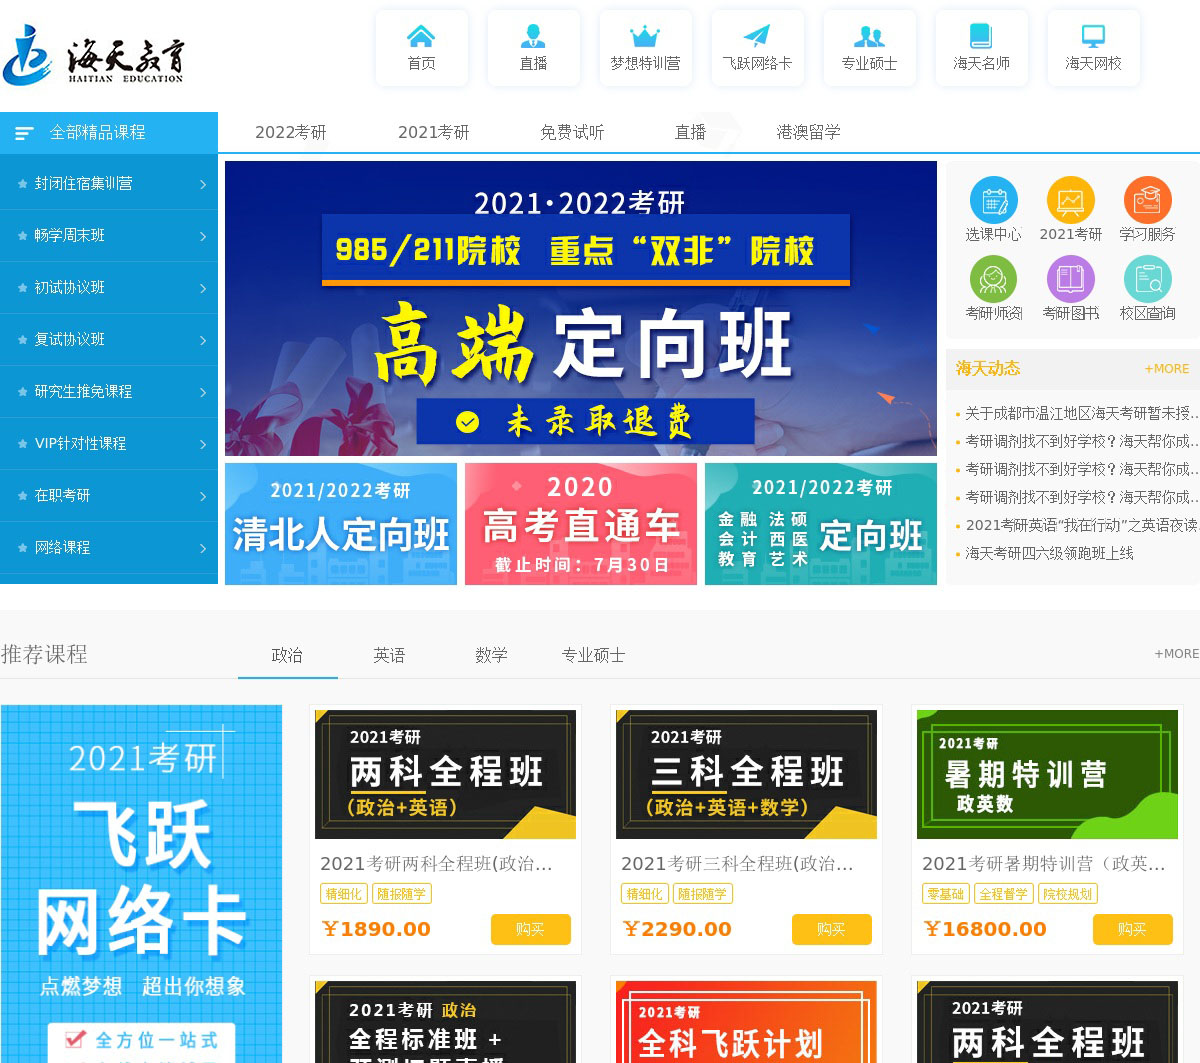Image resolution: width=1200 pixels, height=1063 pixels.
Task: Expand 复试协议班 submenu arrow
Action: tap(203, 340)
